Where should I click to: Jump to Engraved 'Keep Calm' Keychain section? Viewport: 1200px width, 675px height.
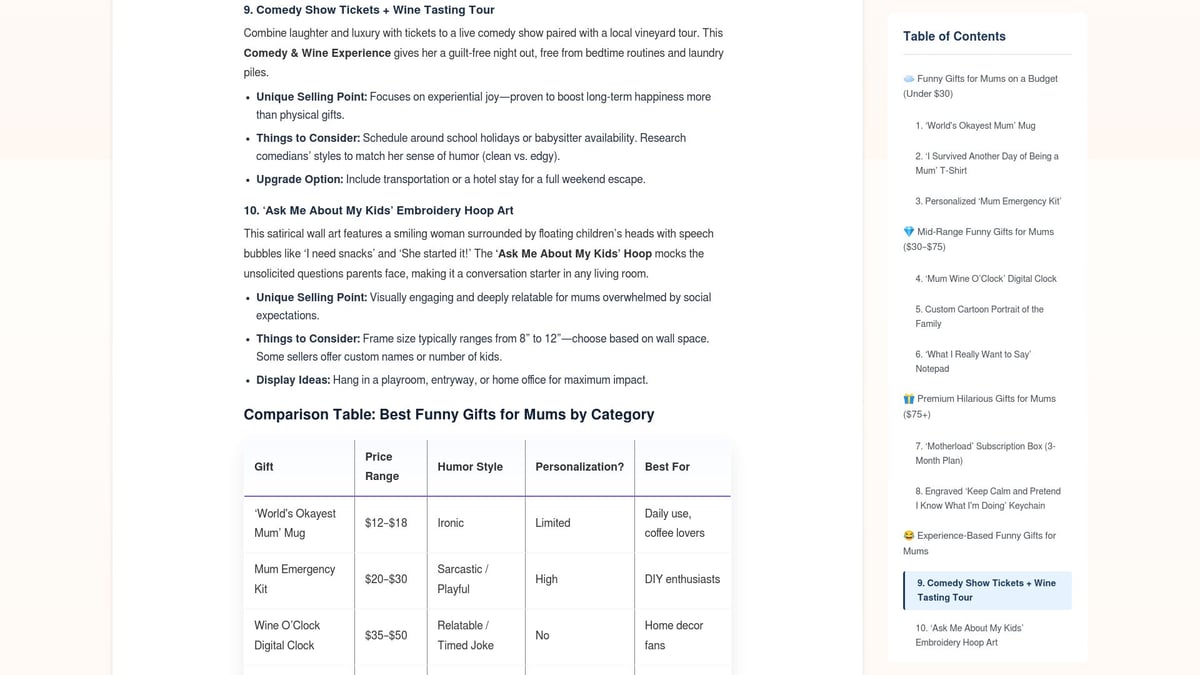point(988,498)
